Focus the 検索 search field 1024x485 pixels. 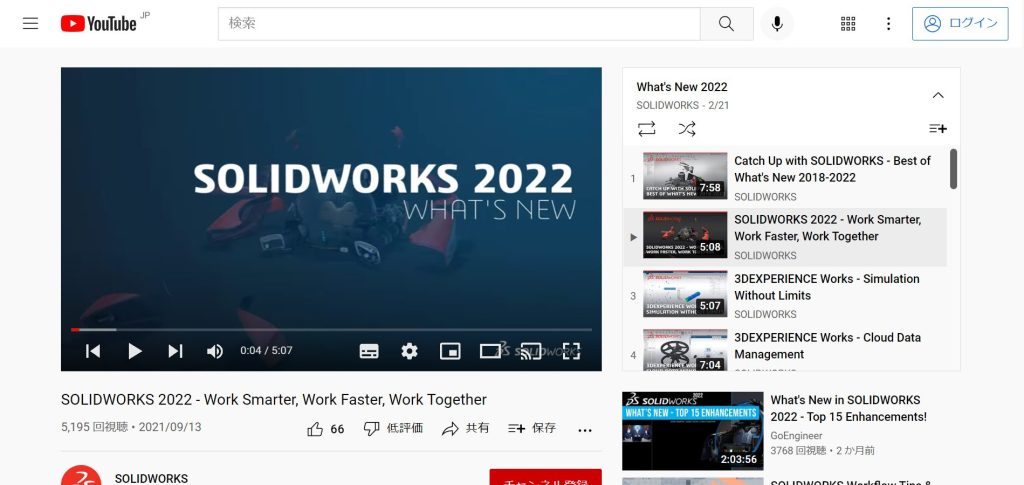coord(459,23)
